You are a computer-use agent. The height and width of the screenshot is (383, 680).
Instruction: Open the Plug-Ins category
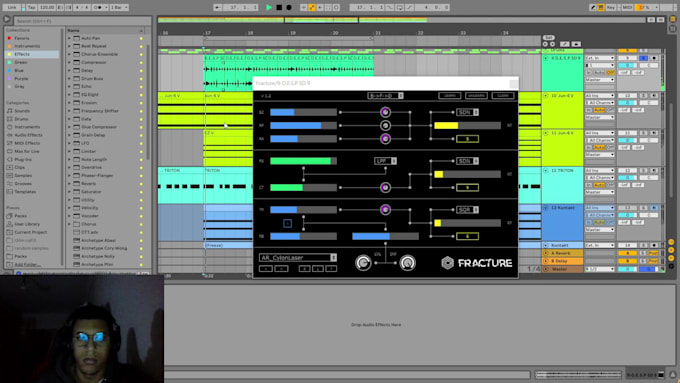(x=23, y=159)
